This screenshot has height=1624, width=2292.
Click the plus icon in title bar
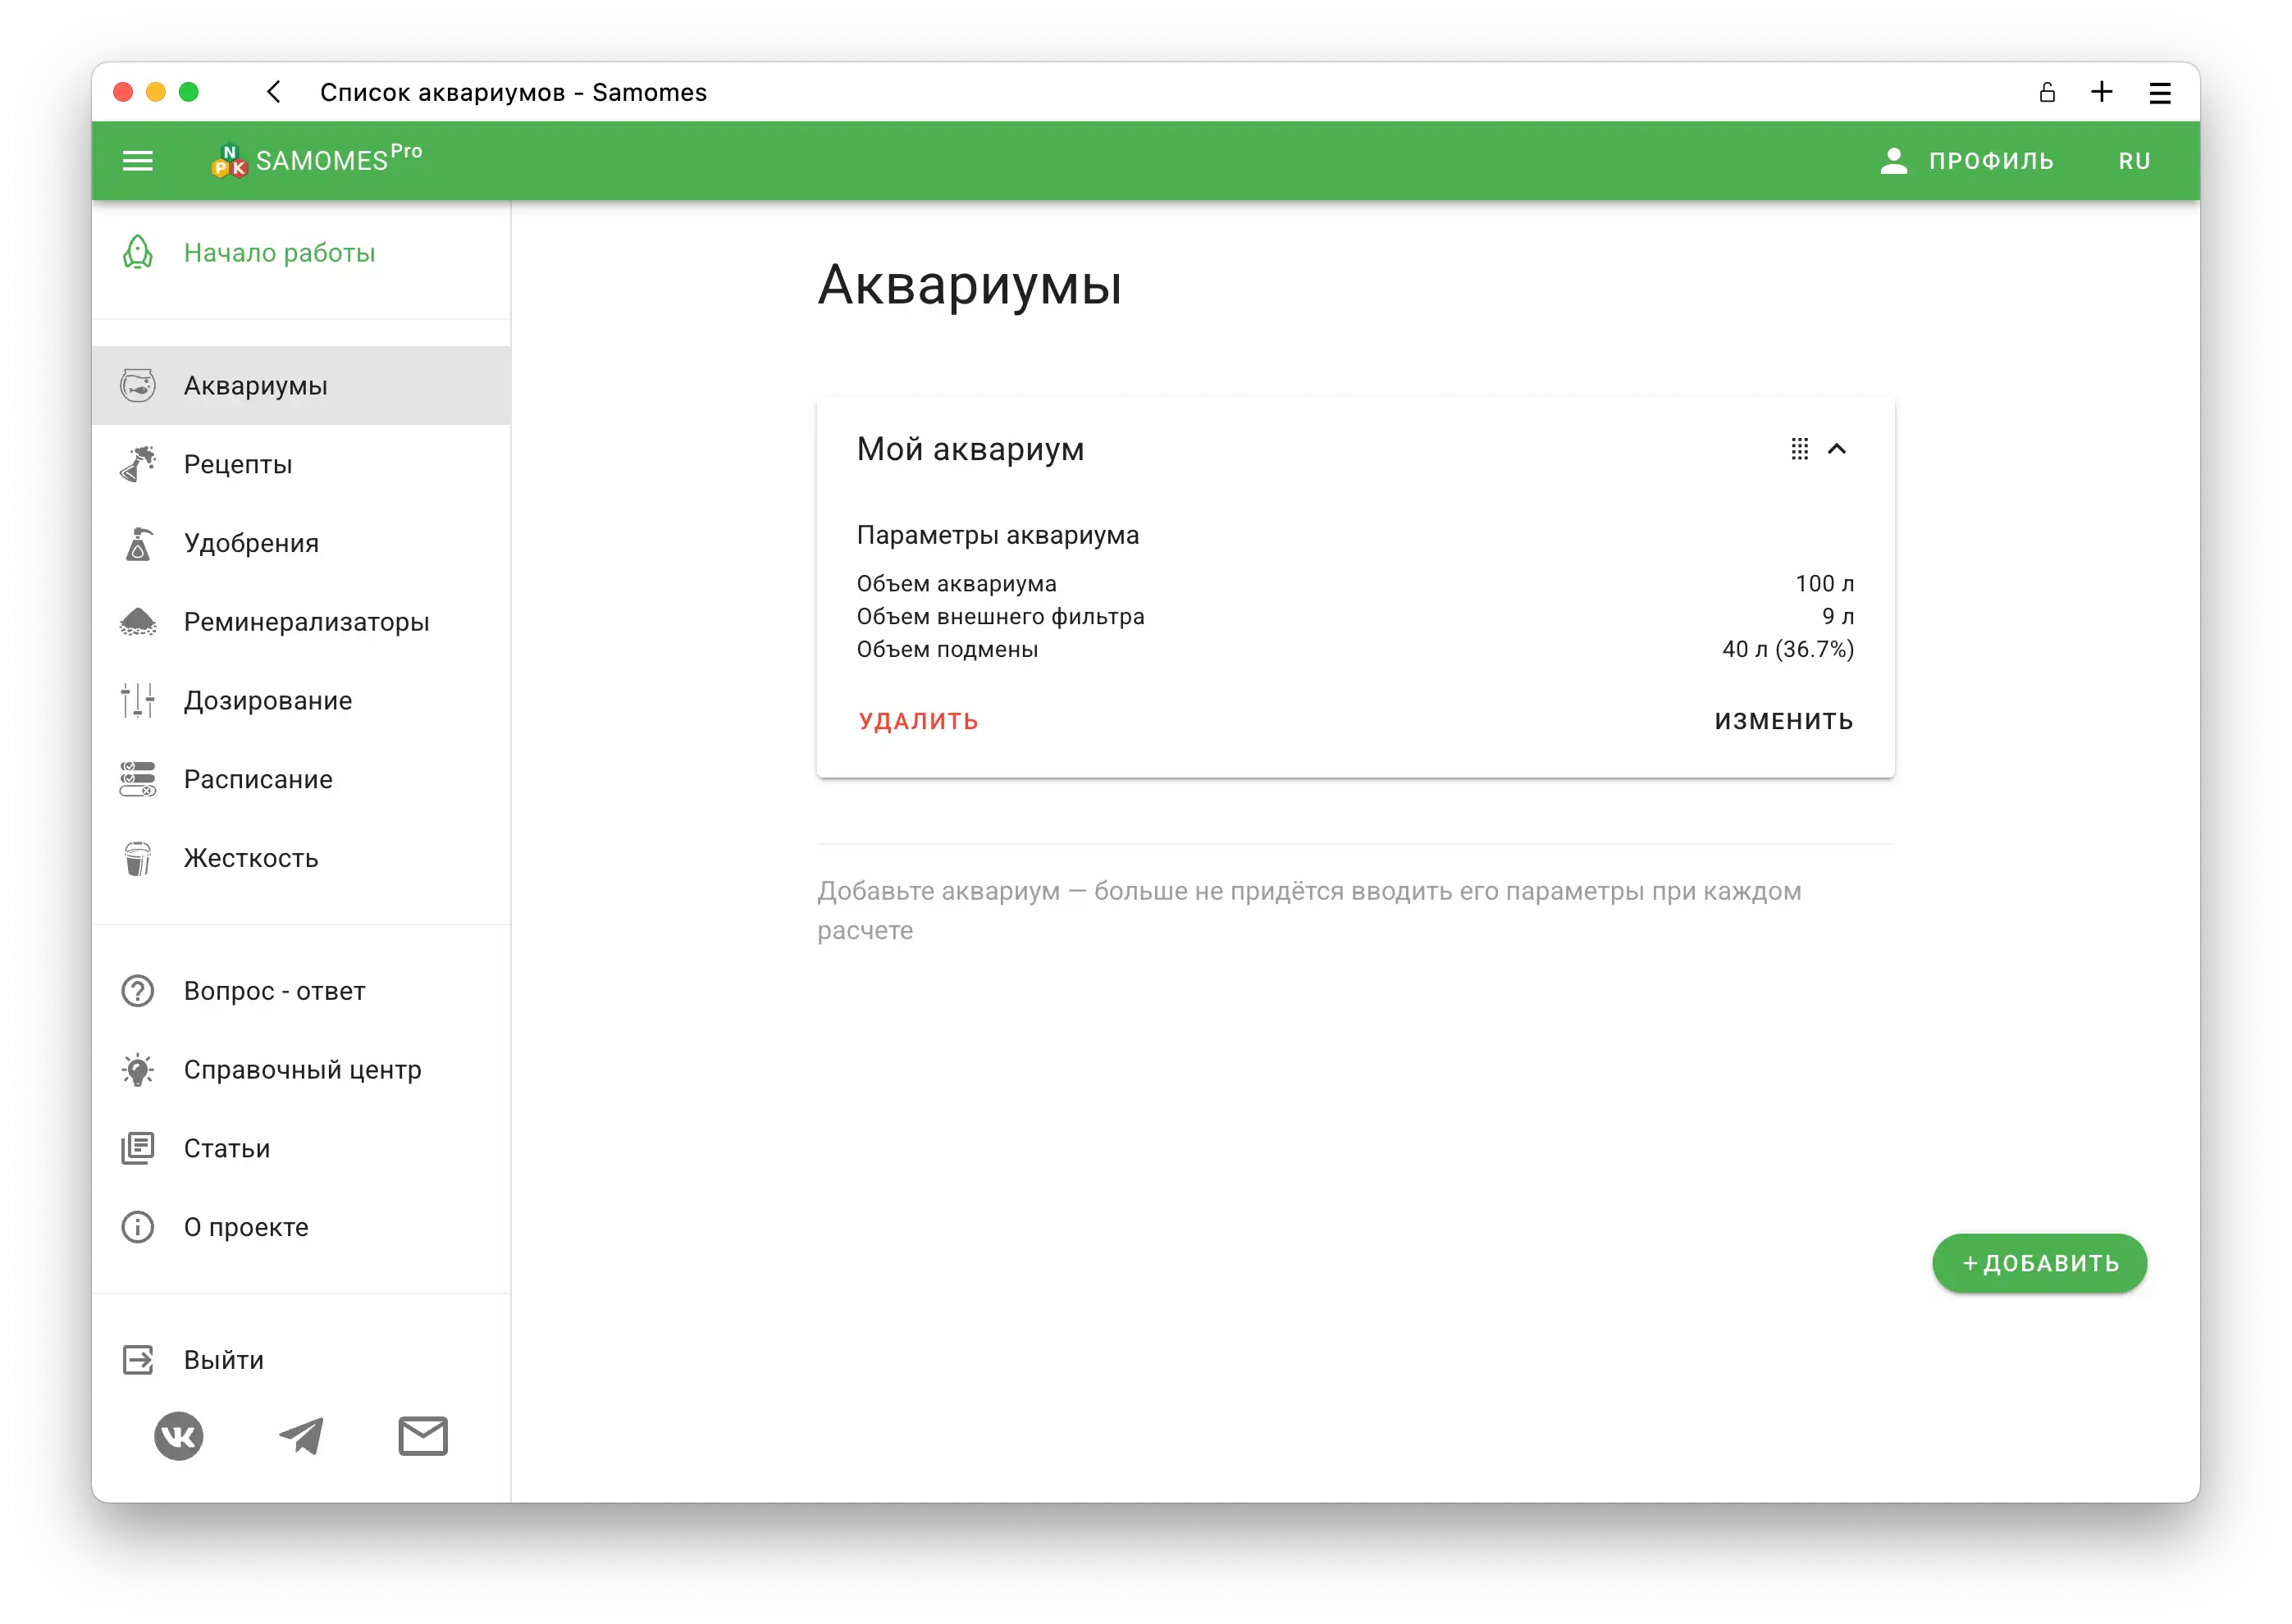[x=2102, y=92]
